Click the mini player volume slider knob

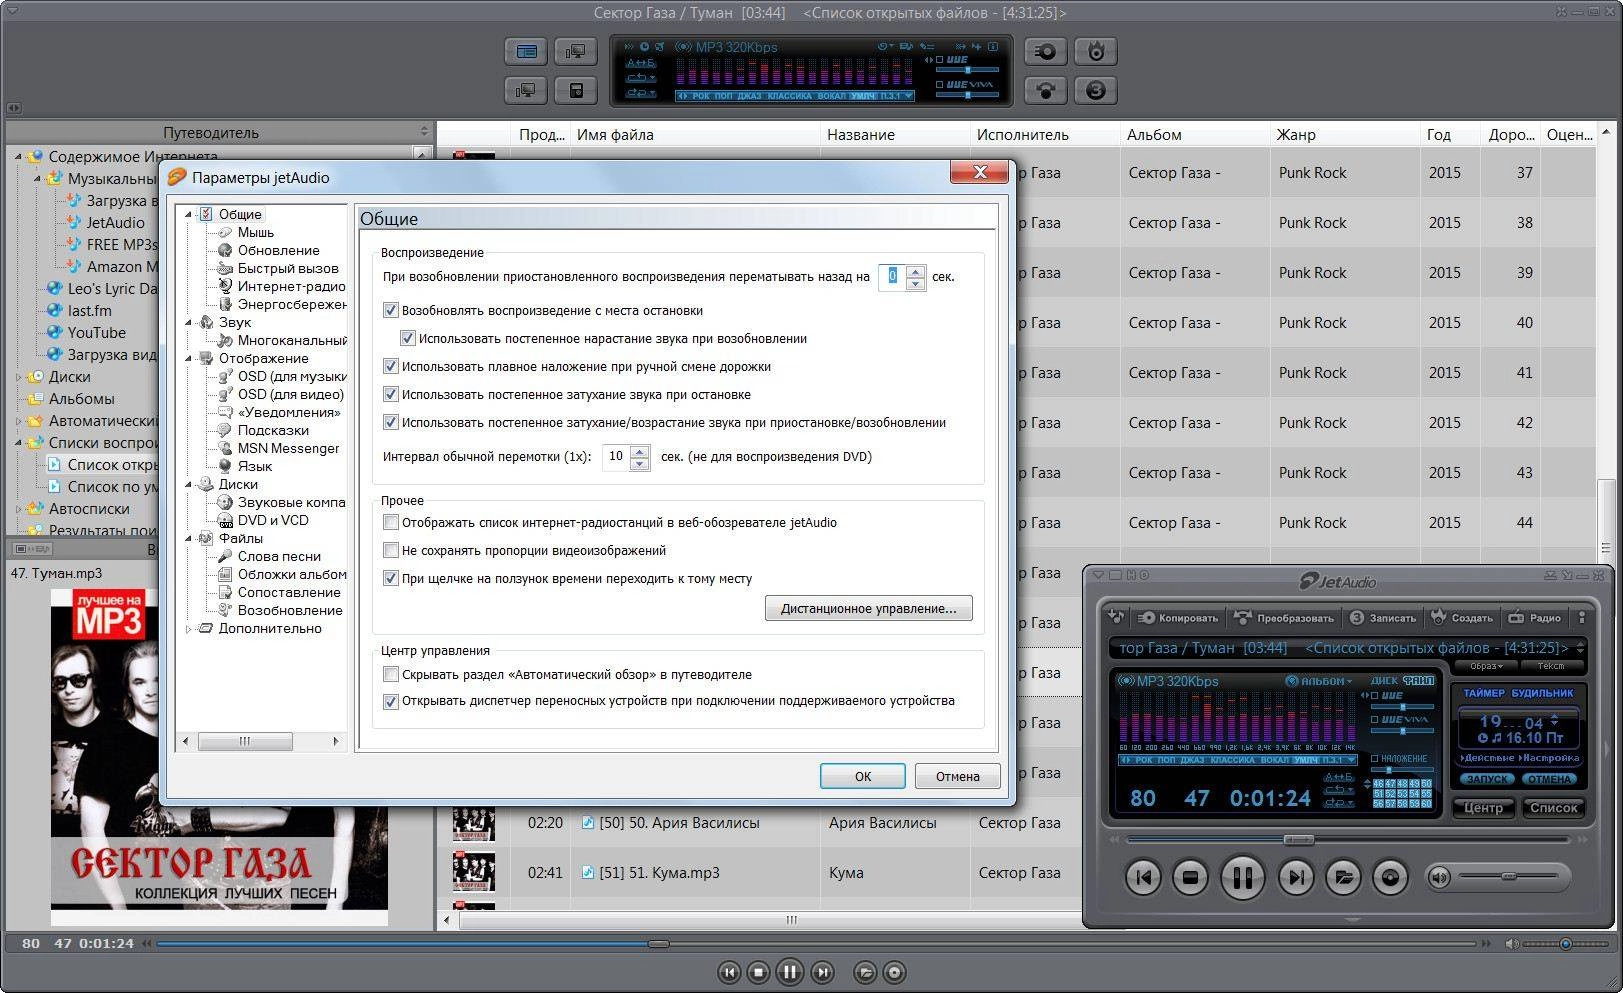click(x=1508, y=877)
